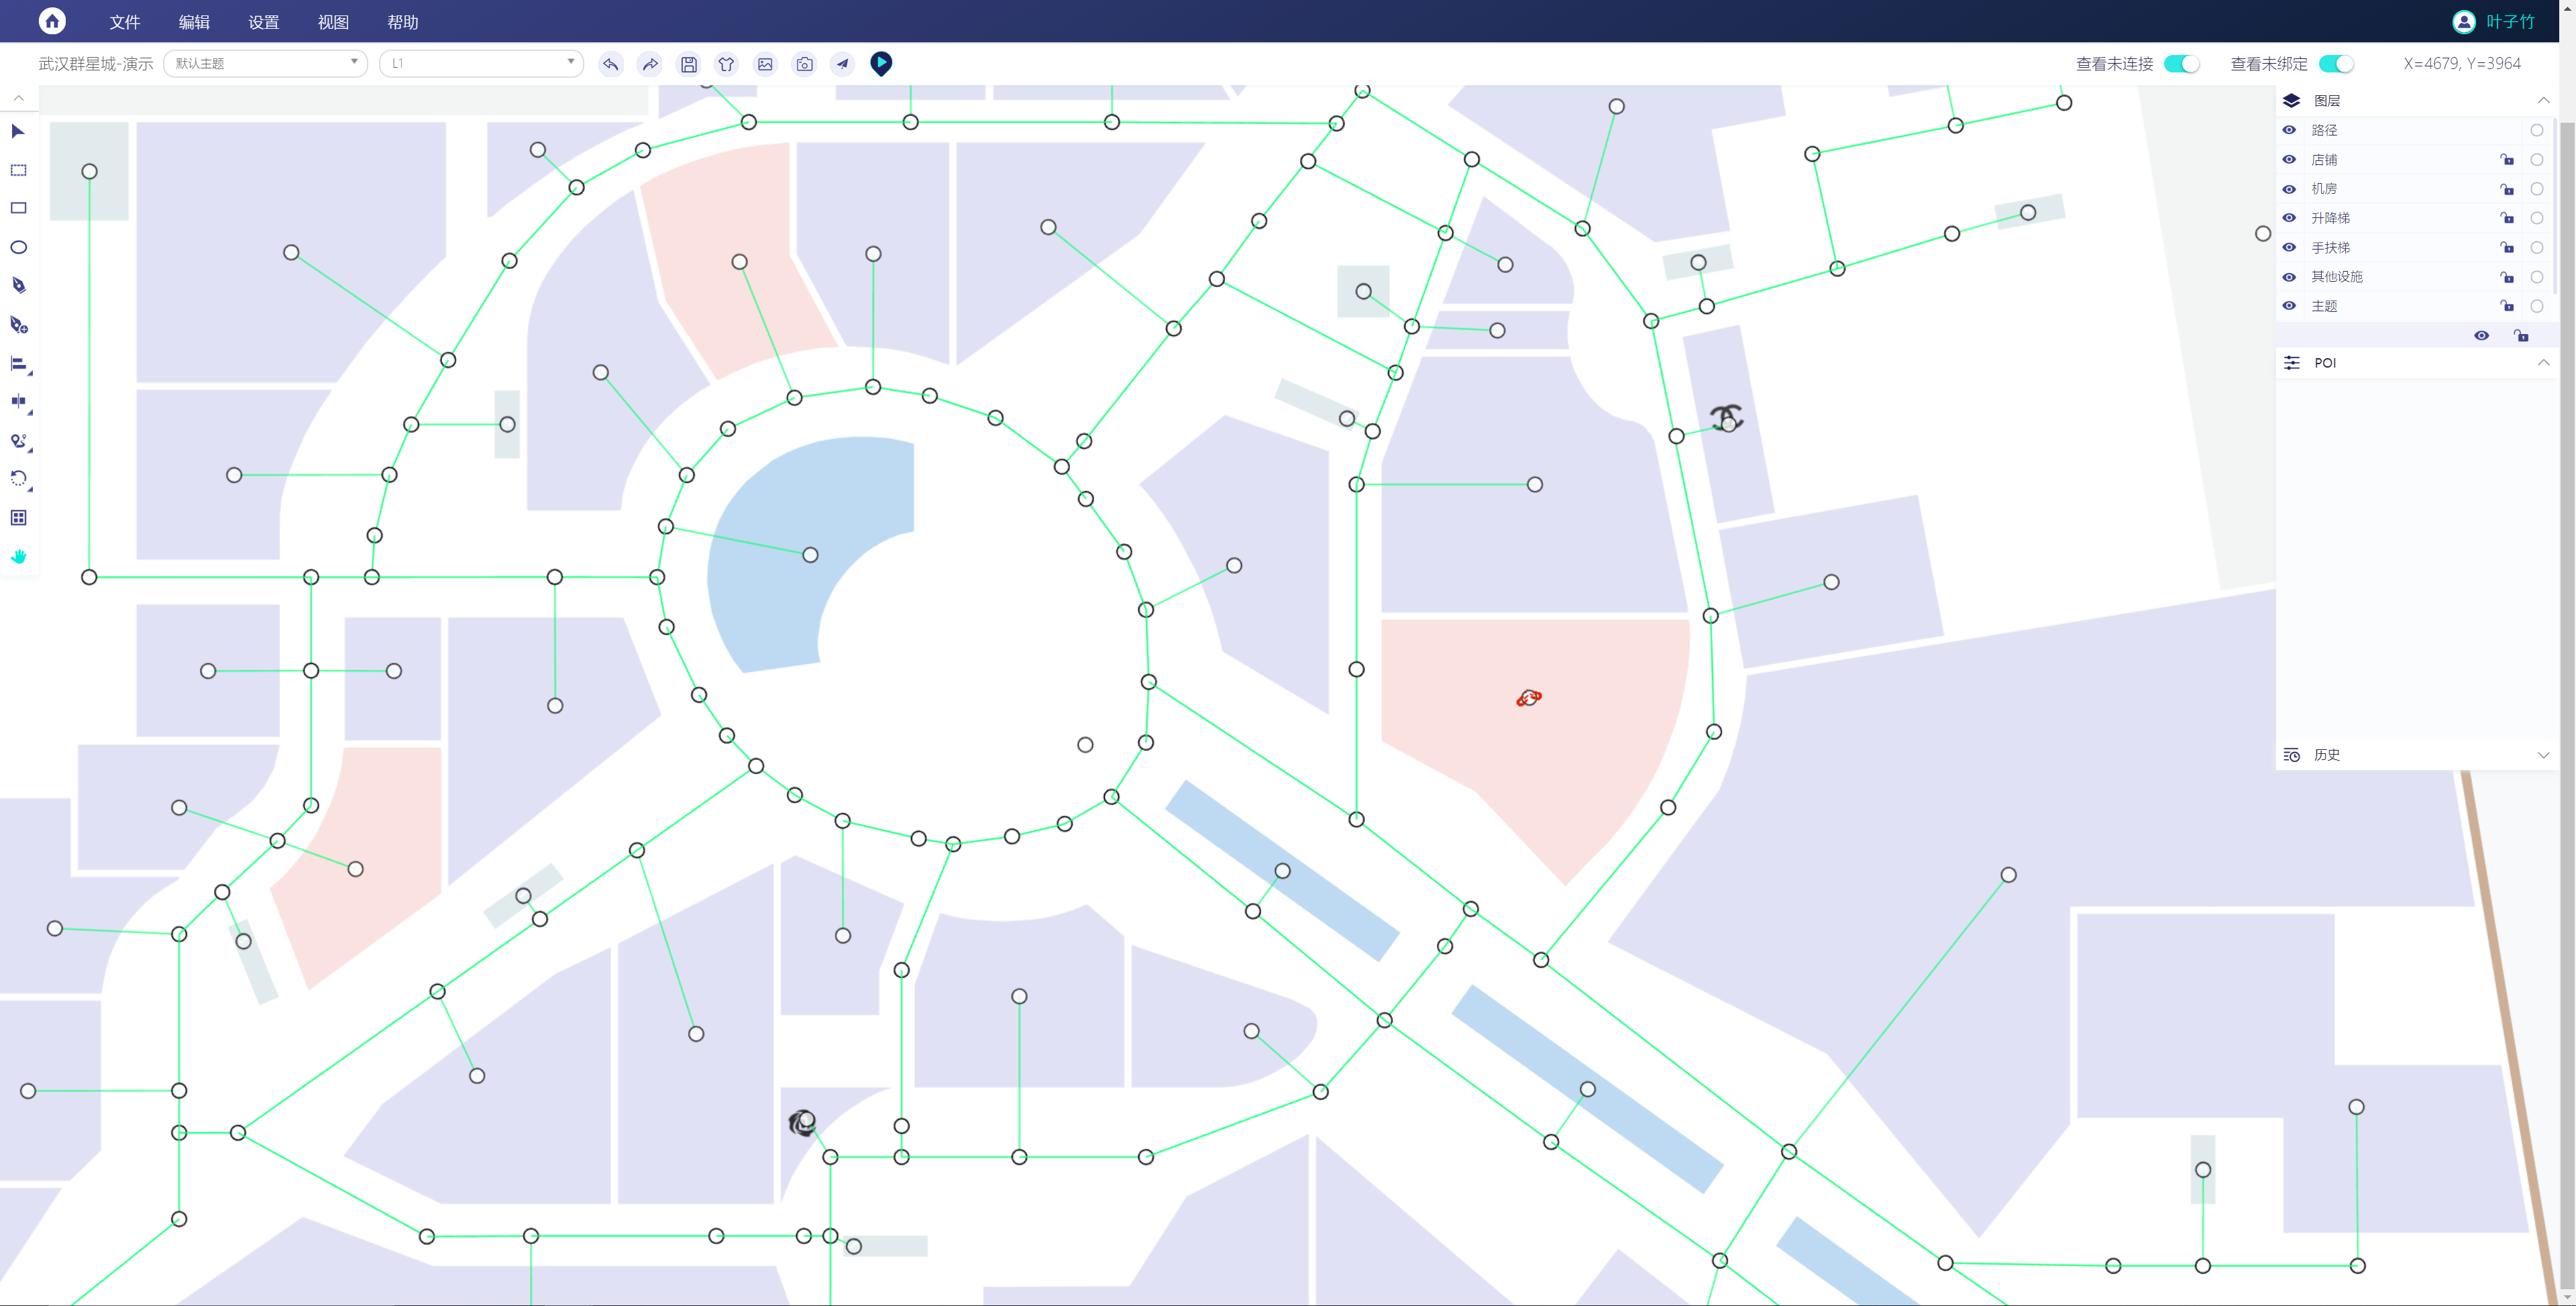Image resolution: width=2576 pixels, height=1306 pixels.
Task: Select the dashed marquee selection tool
Action: point(18,170)
